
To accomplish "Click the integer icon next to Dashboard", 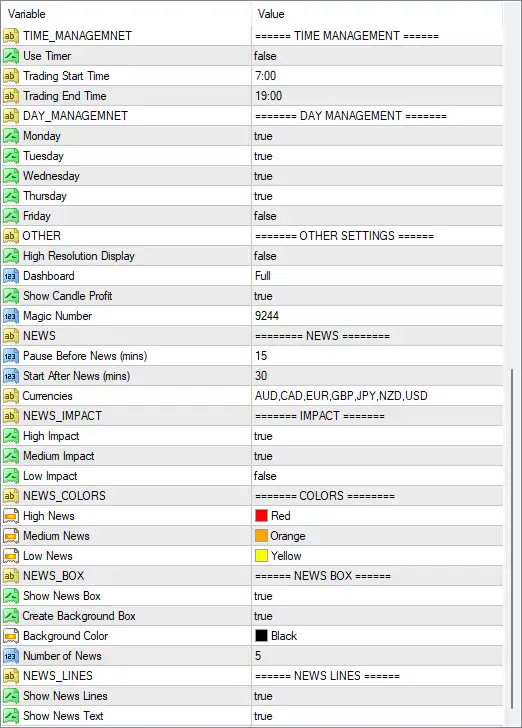I will tap(11, 276).
